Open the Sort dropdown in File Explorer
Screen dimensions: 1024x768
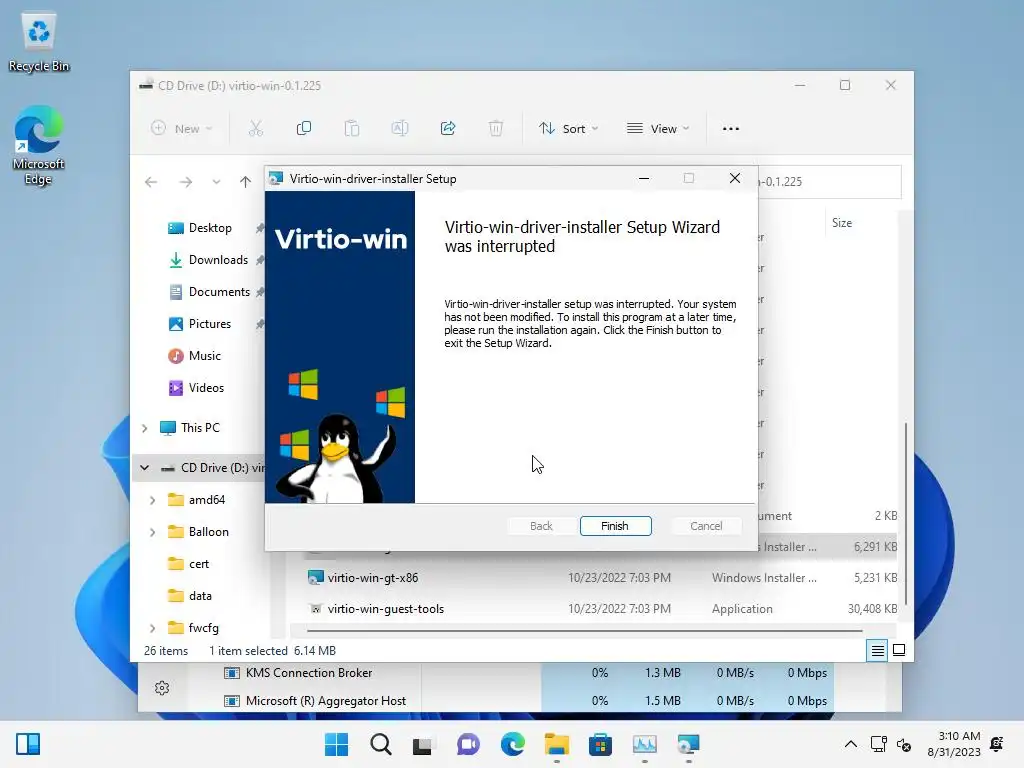[x=568, y=129]
